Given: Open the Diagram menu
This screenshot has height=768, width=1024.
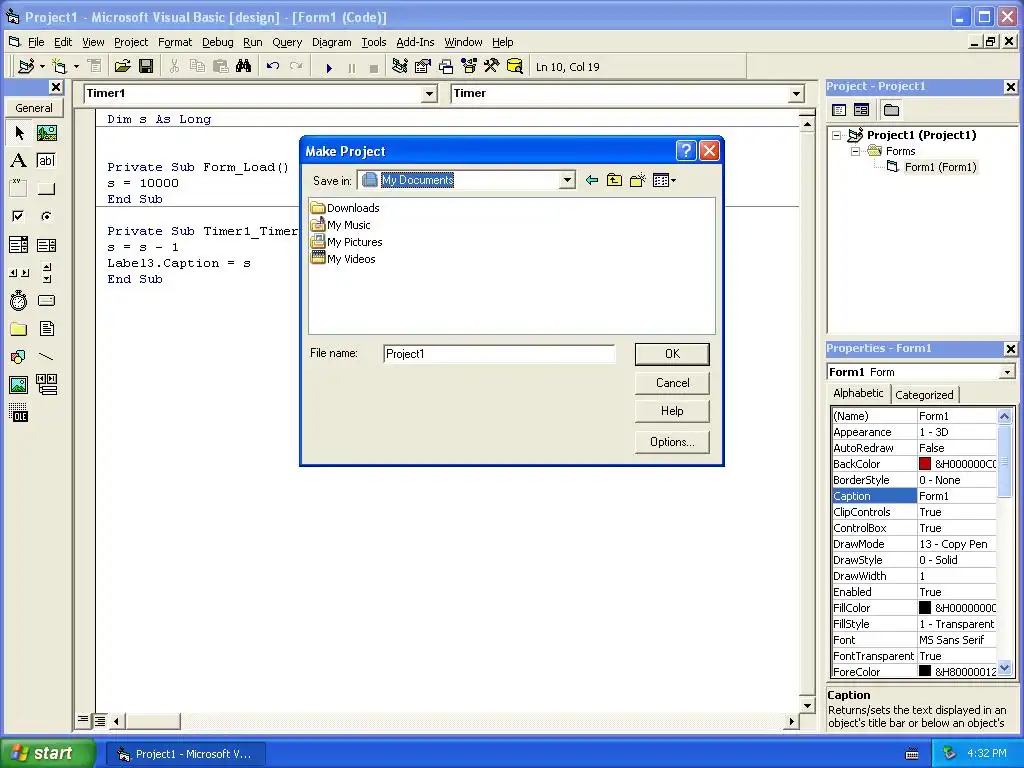Looking at the screenshot, I should [331, 42].
